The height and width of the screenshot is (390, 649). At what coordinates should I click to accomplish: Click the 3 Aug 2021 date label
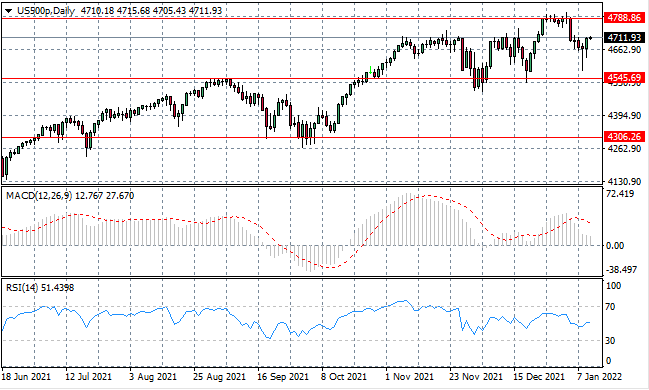pyautogui.click(x=153, y=377)
